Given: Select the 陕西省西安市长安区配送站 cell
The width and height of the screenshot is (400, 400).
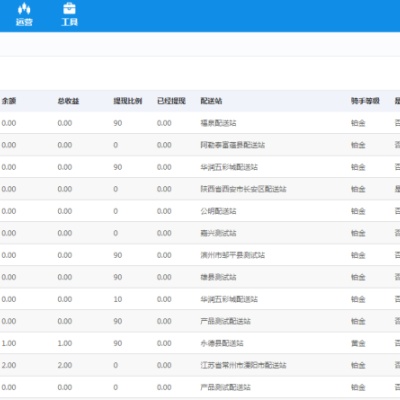Looking at the screenshot, I should [x=243, y=189].
